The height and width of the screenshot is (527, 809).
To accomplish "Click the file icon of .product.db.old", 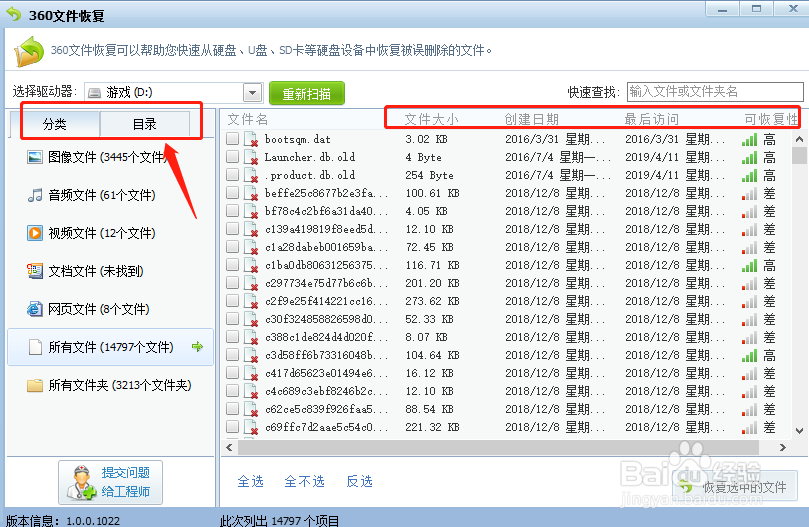I will pyautogui.click(x=251, y=175).
